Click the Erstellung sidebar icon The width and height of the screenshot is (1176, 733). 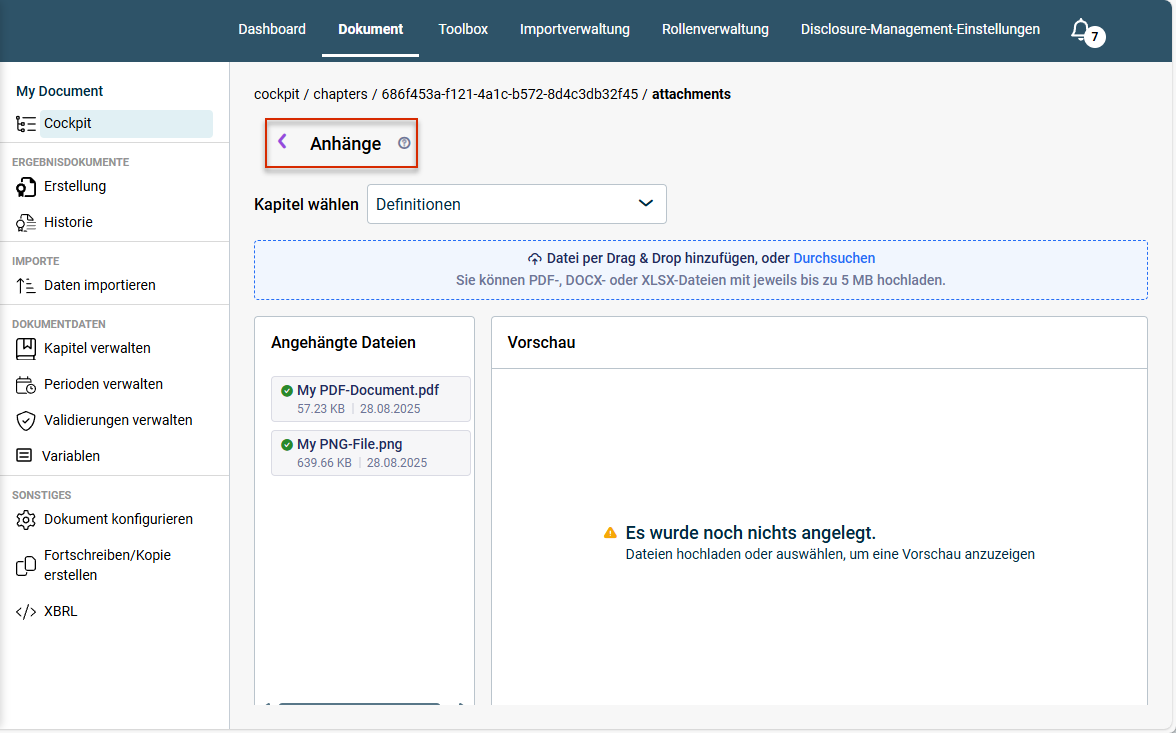coord(26,187)
